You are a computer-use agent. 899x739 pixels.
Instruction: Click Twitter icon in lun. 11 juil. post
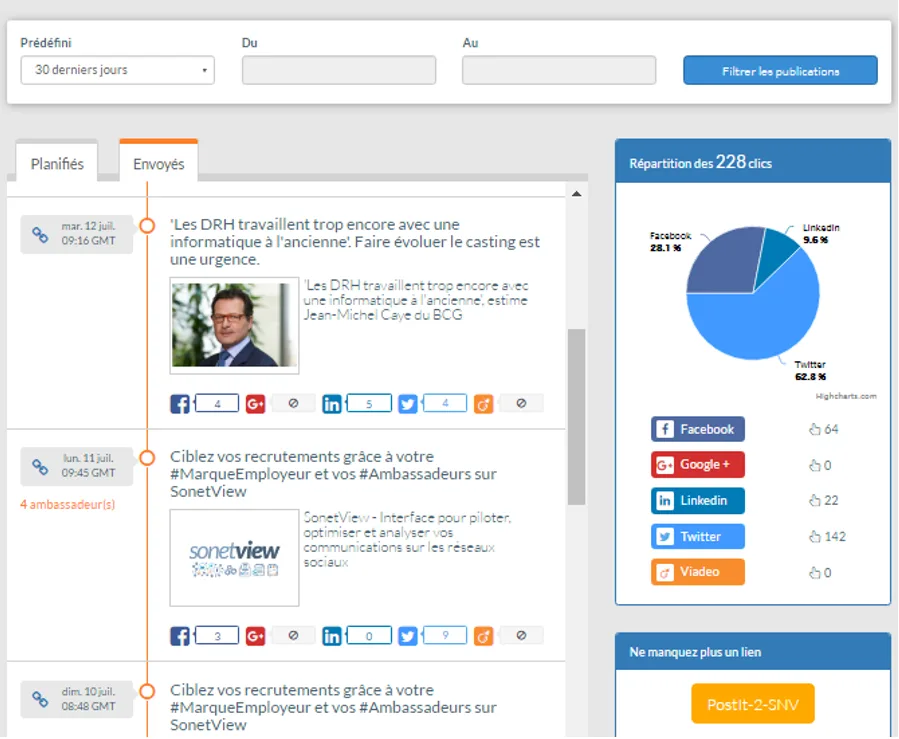(x=408, y=636)
